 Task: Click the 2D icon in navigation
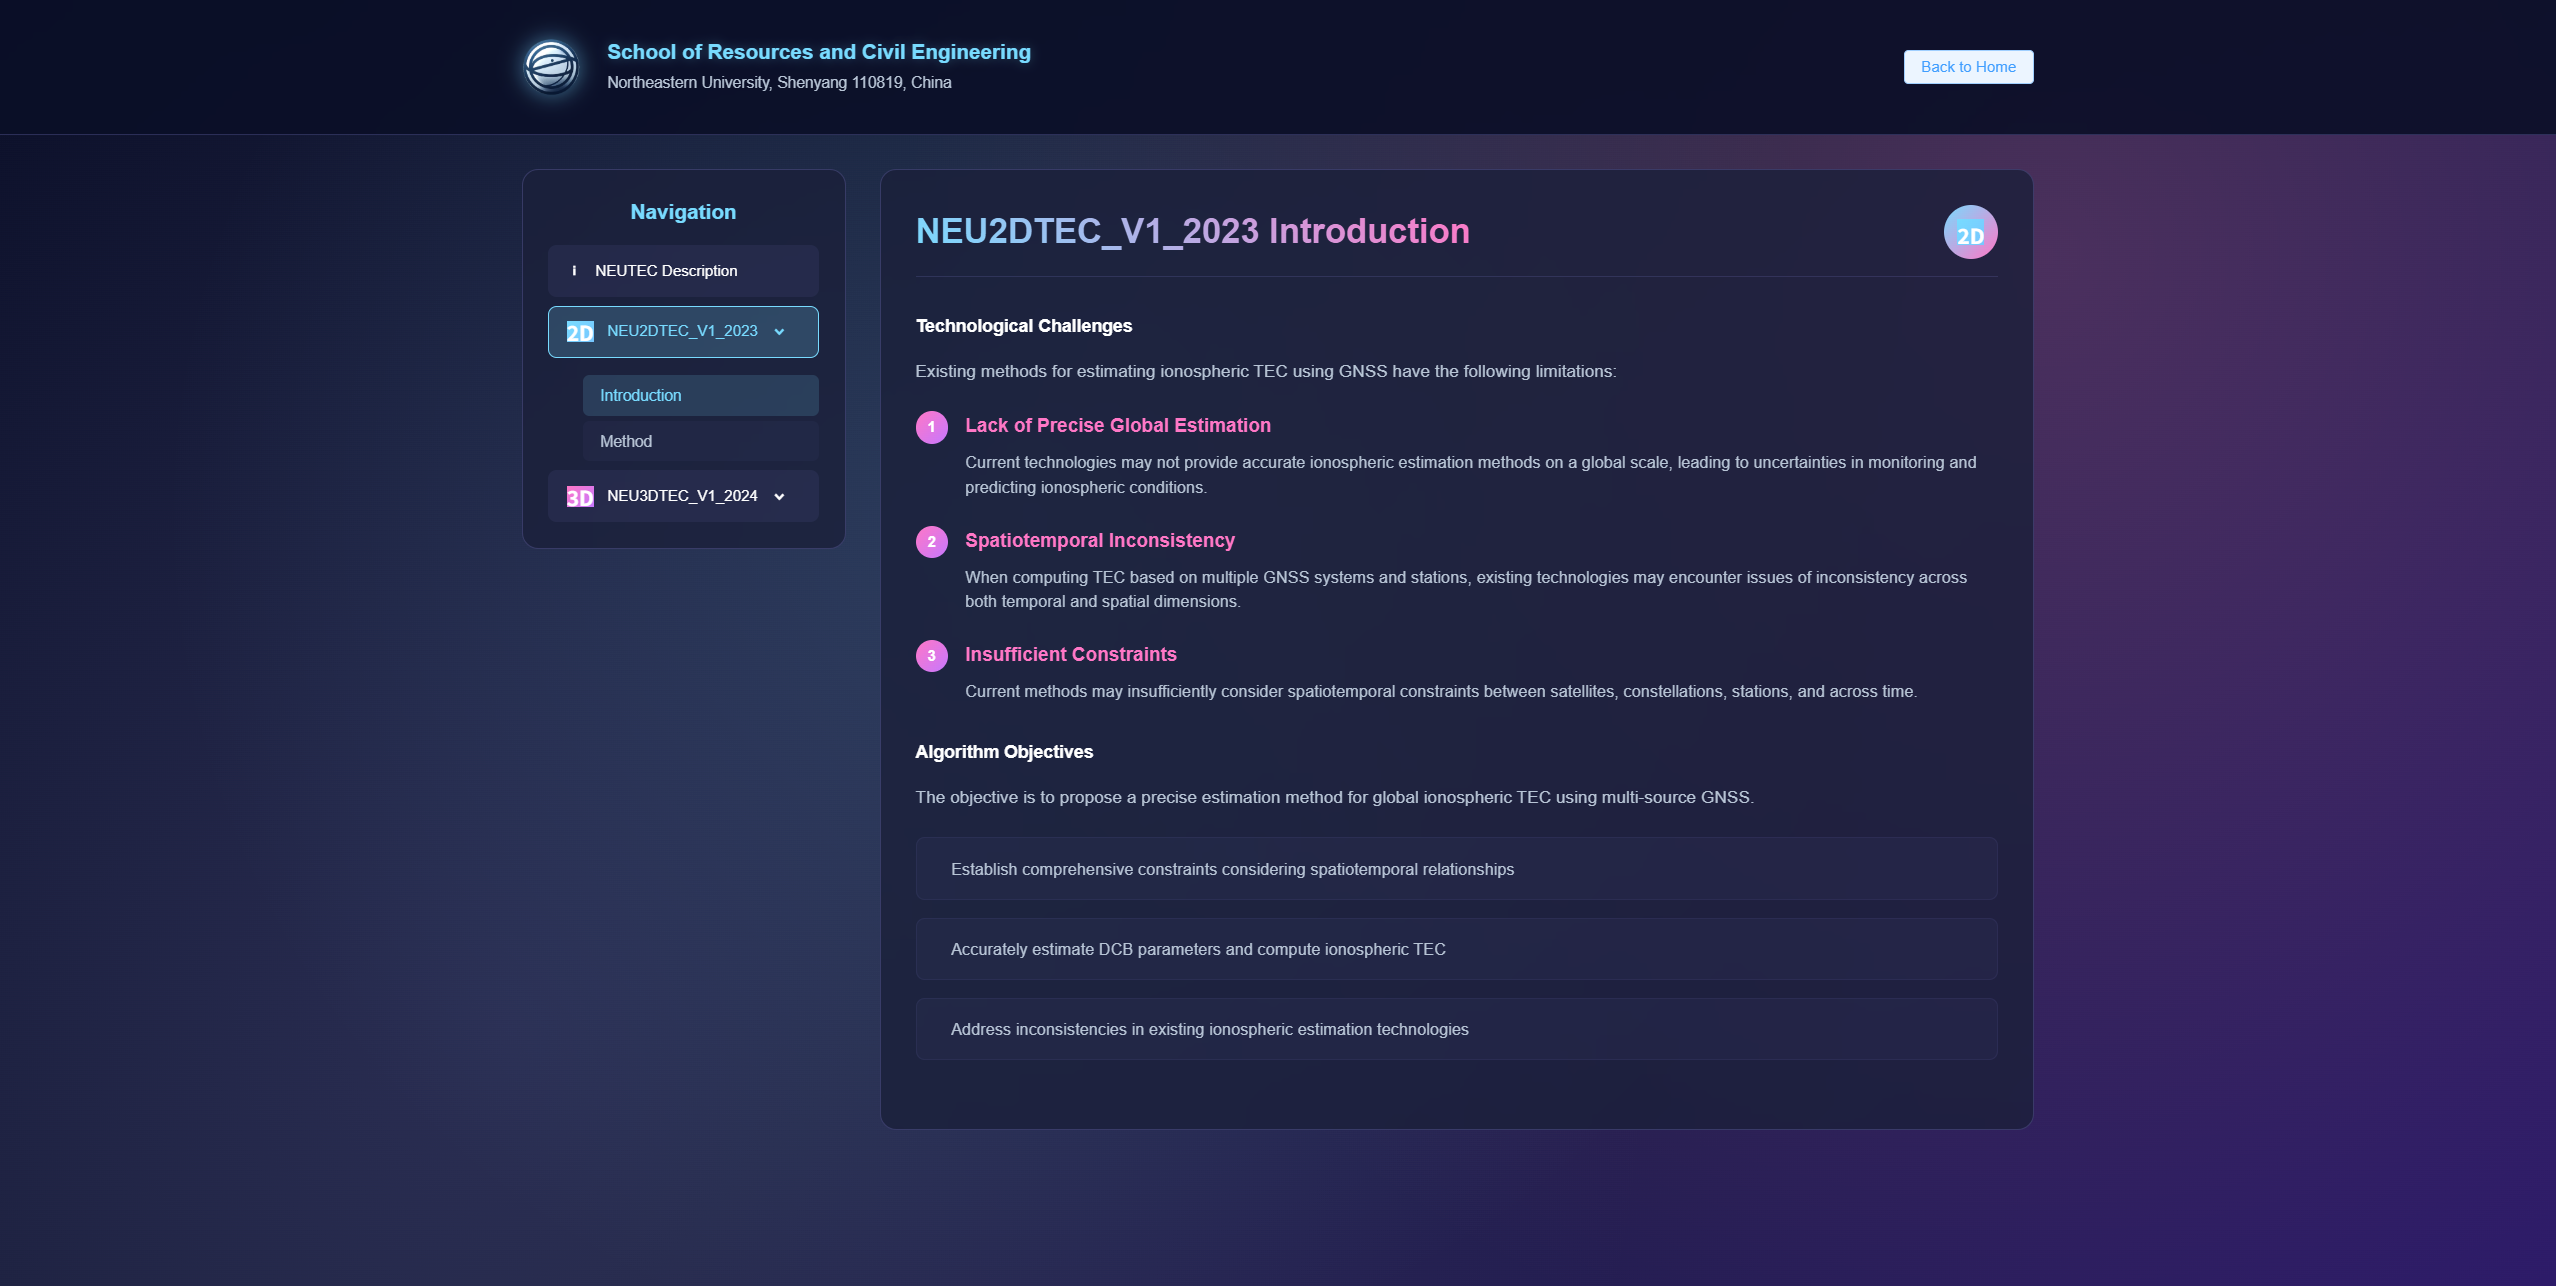coord(580,332)
